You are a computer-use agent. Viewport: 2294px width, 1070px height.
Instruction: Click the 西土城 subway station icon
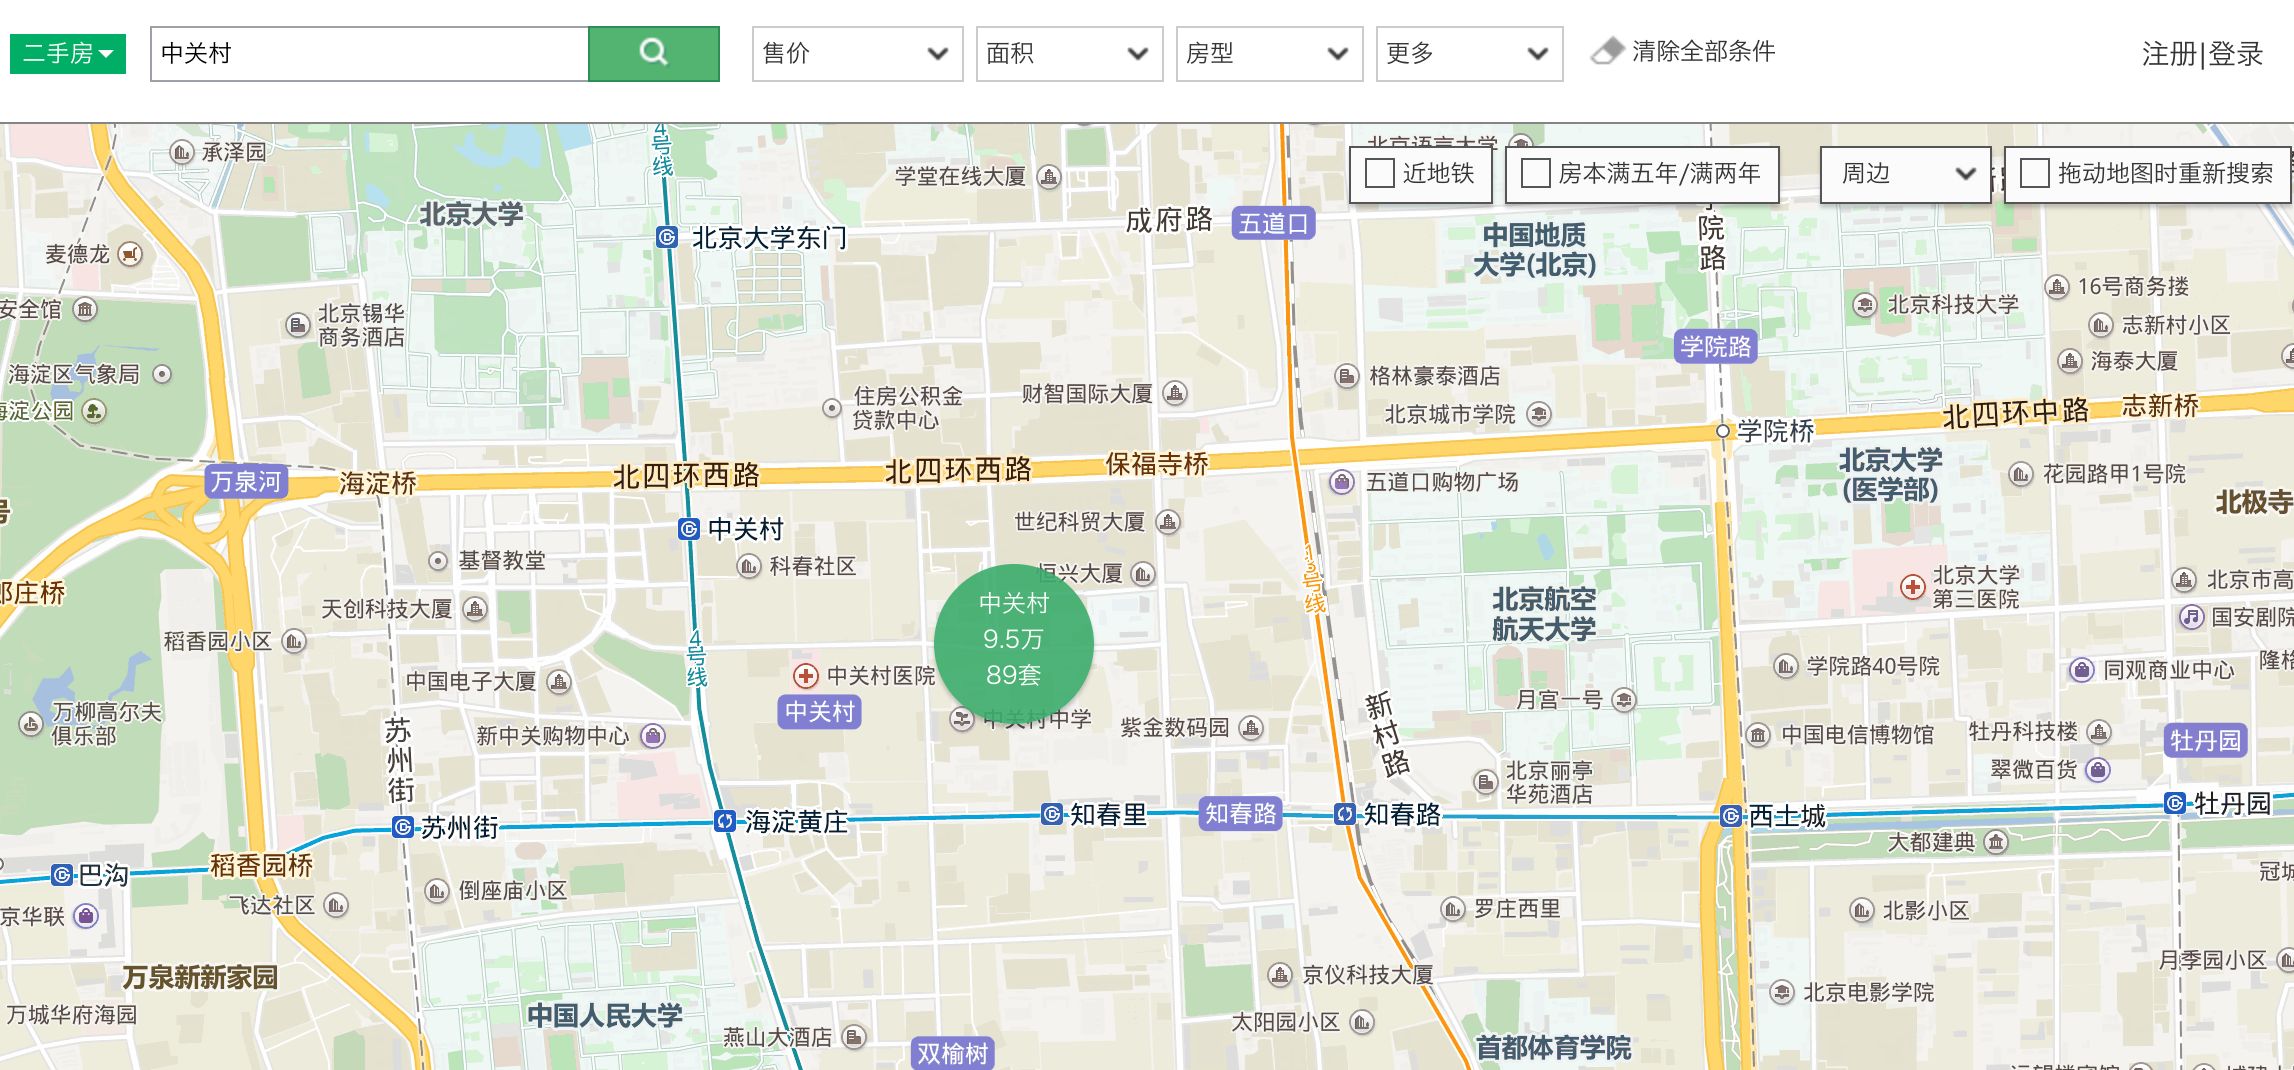pyautogui.click(x=1731, y=816)
